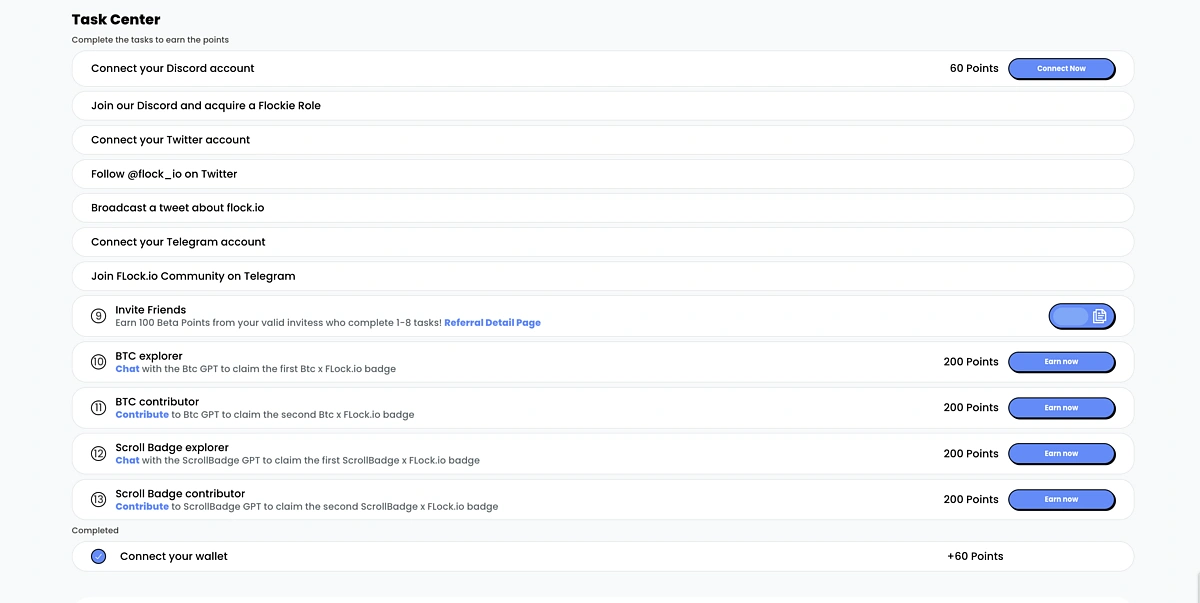Select the 'Follow @flock_io on Twitter' task
The width and height of the screenshot is (1200, 603).
pos(164,174)
